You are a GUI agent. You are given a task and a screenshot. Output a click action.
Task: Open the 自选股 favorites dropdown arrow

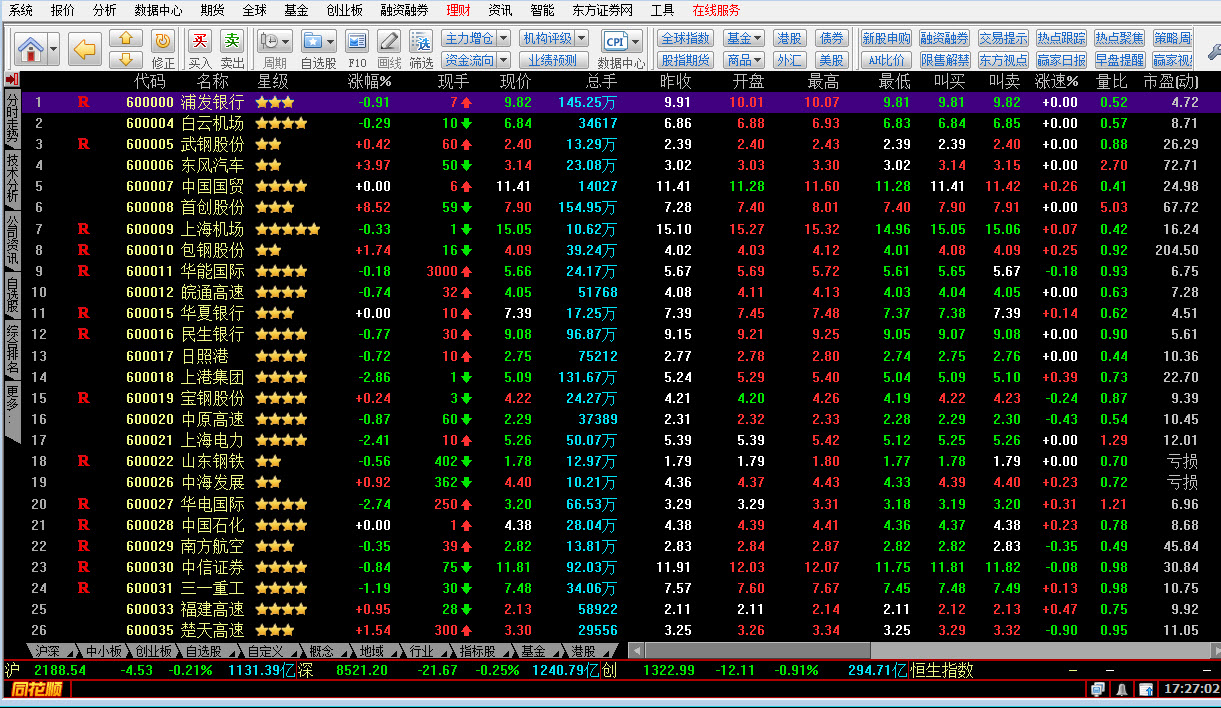pyautogui.click(x=330, y=41)
